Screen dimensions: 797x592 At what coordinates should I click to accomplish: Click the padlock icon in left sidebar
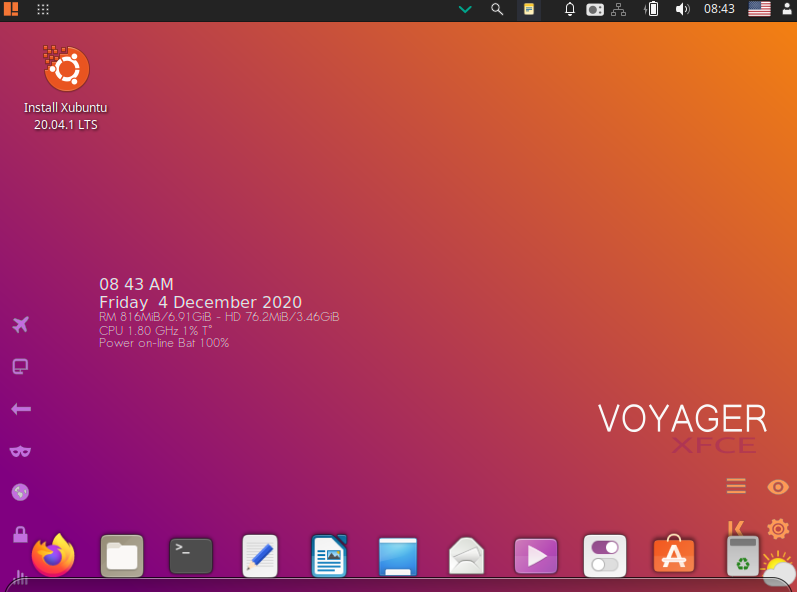coord(20,534)
